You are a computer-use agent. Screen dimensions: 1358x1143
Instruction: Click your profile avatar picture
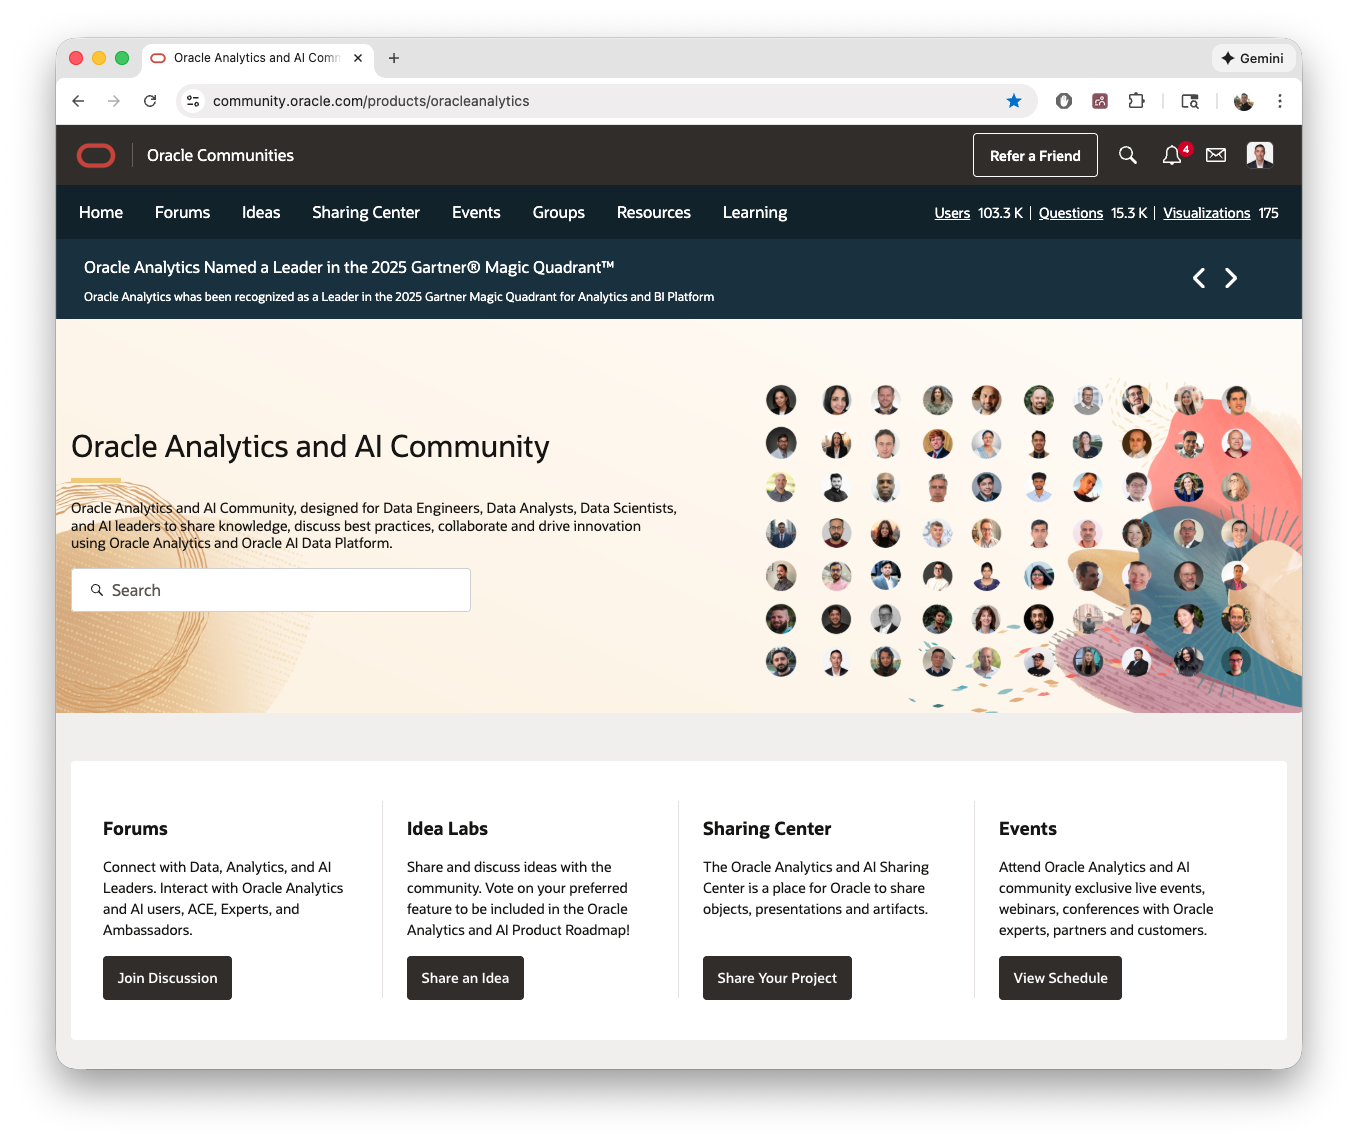pos(1259,155)
